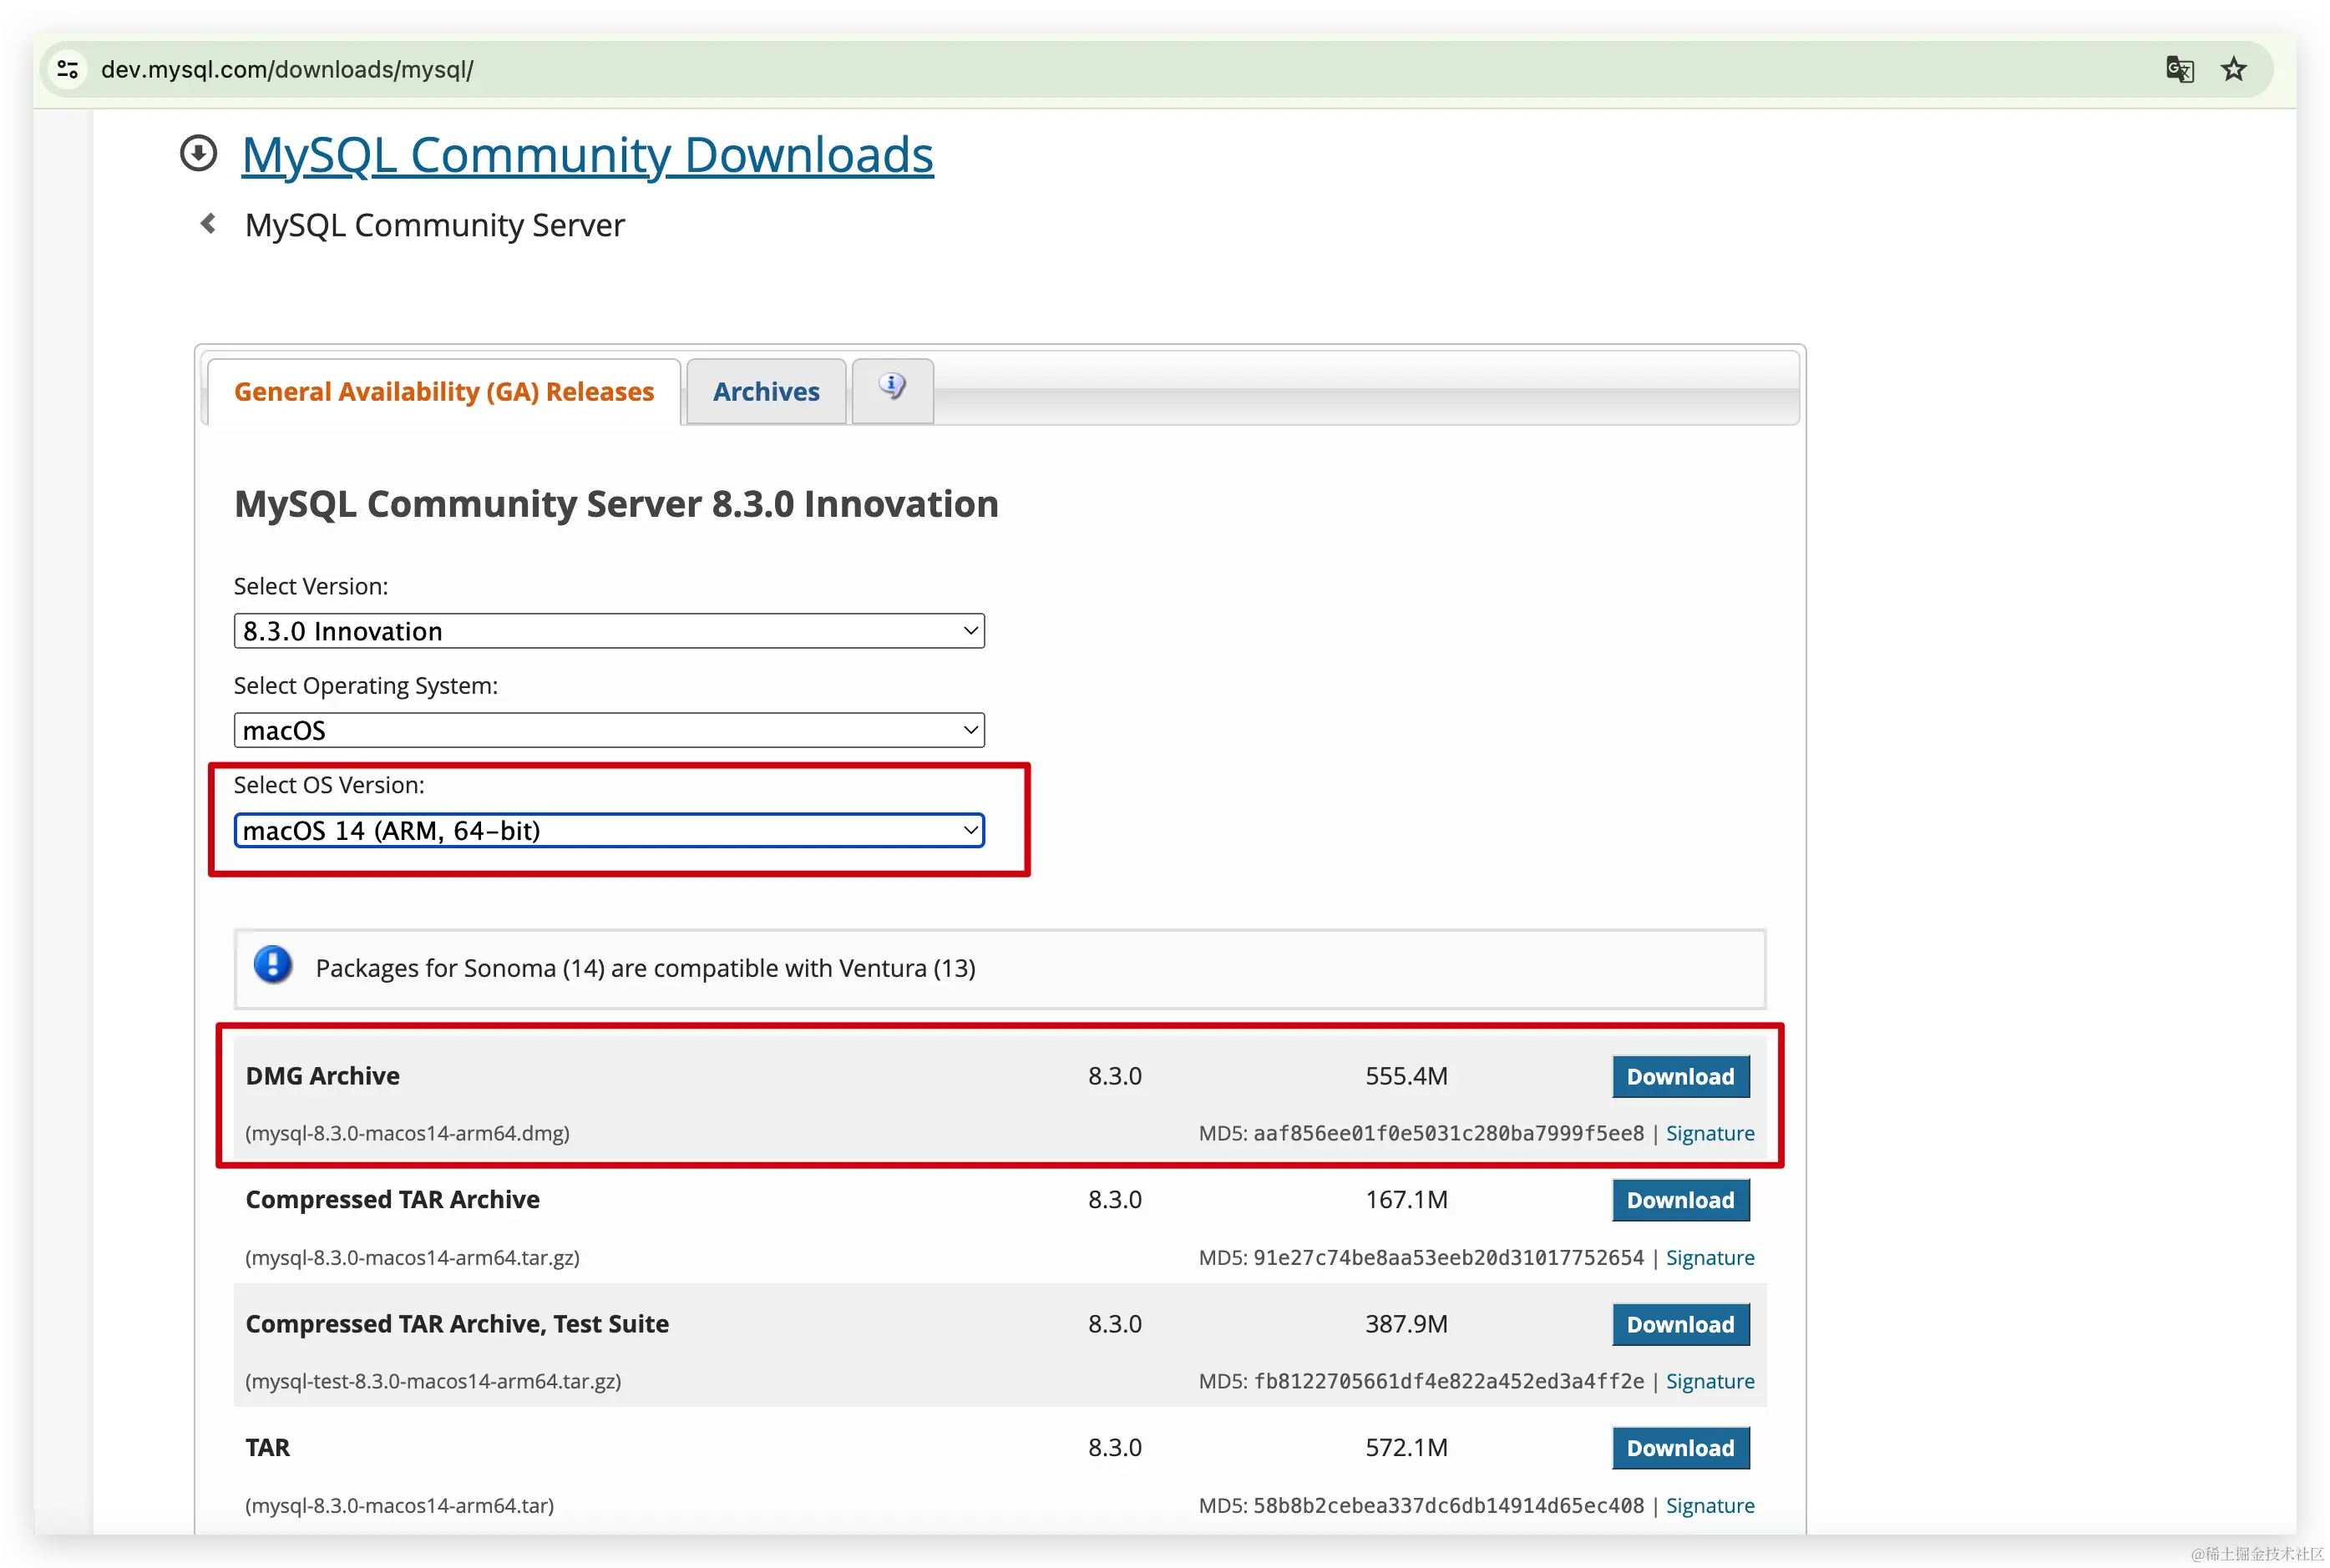Image resolution: width=2330 pixels, height=1568 pixels.
Task: Click the MySQL Community Server breadcrumb text
Action: [x=434, y=225]
